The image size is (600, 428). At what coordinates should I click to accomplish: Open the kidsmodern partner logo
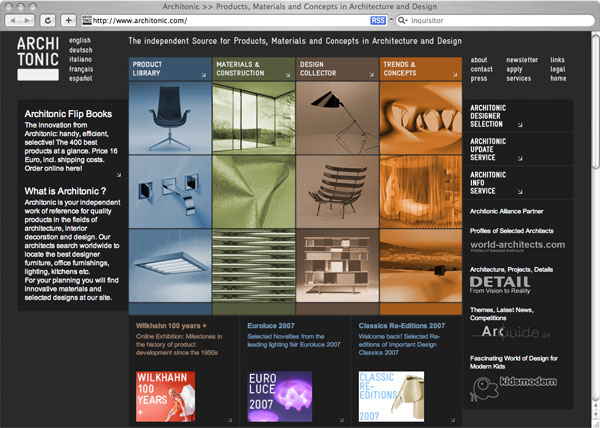tap(513, 388)
